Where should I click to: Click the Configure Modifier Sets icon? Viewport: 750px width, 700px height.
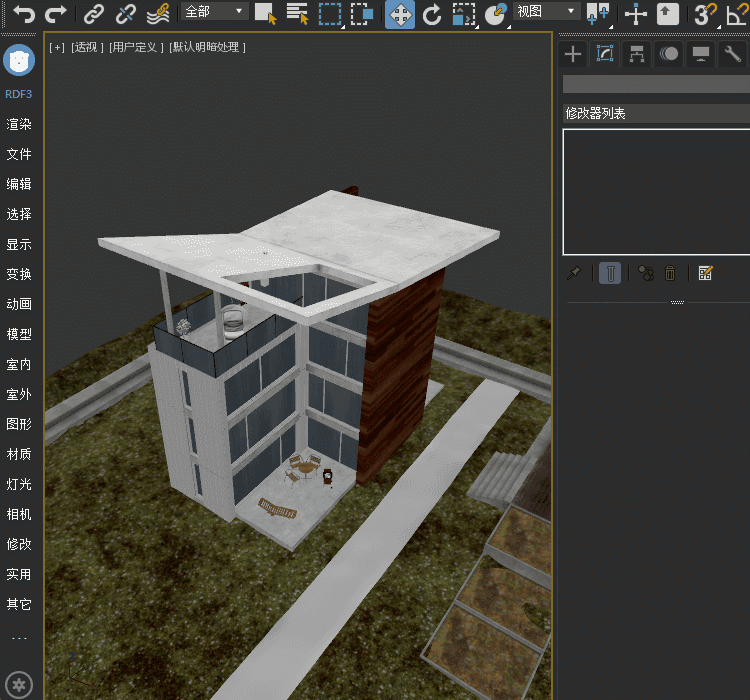pos(705,273)
